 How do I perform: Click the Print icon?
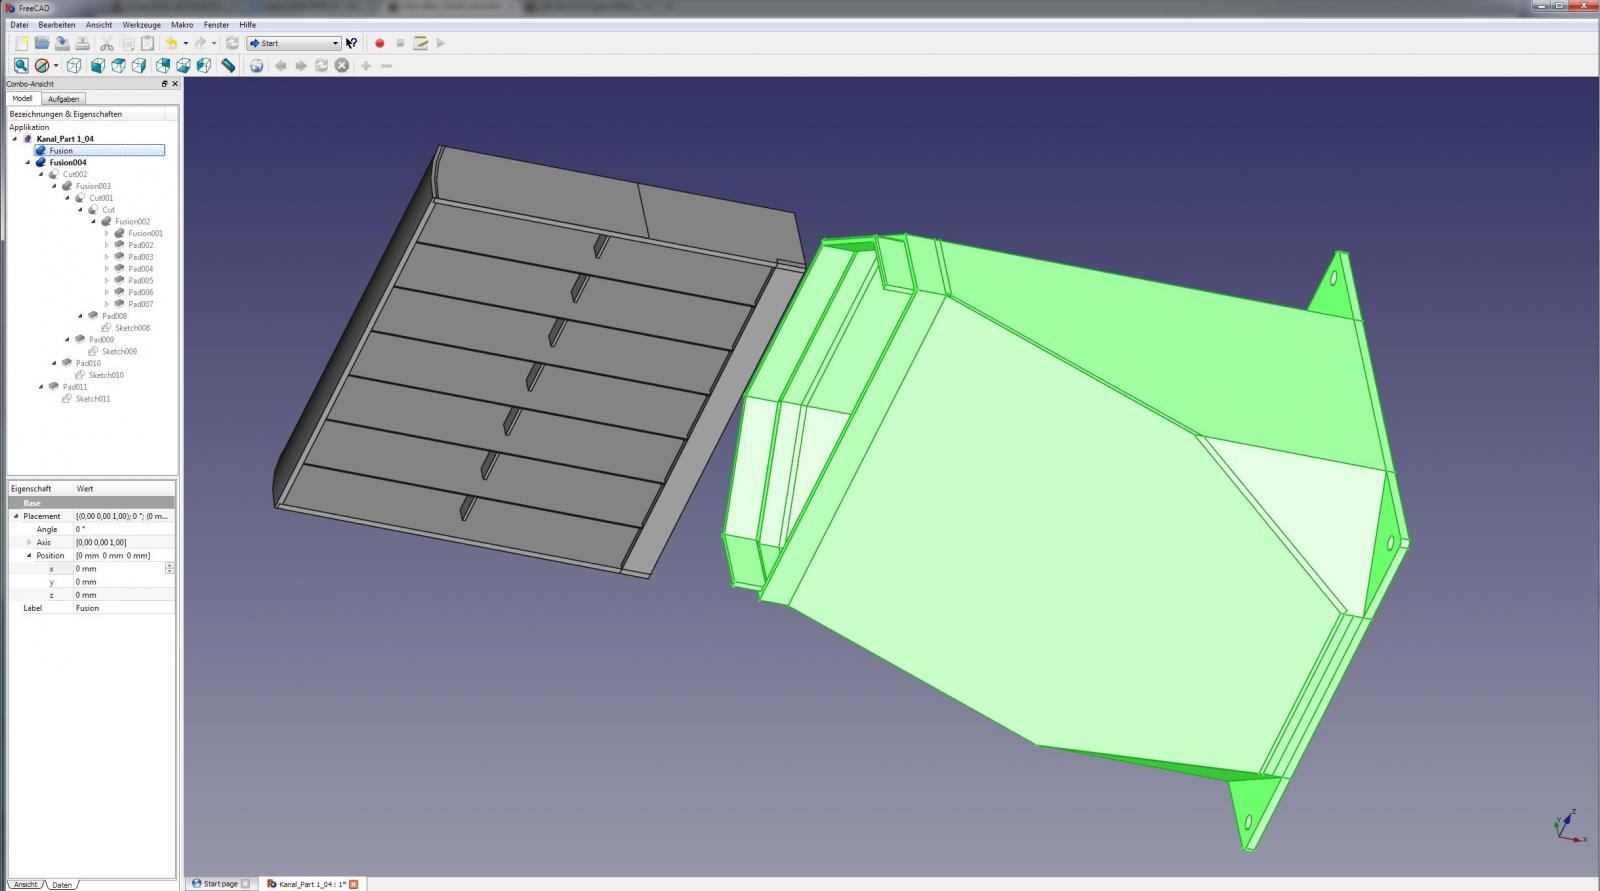(x=83, y=43)
